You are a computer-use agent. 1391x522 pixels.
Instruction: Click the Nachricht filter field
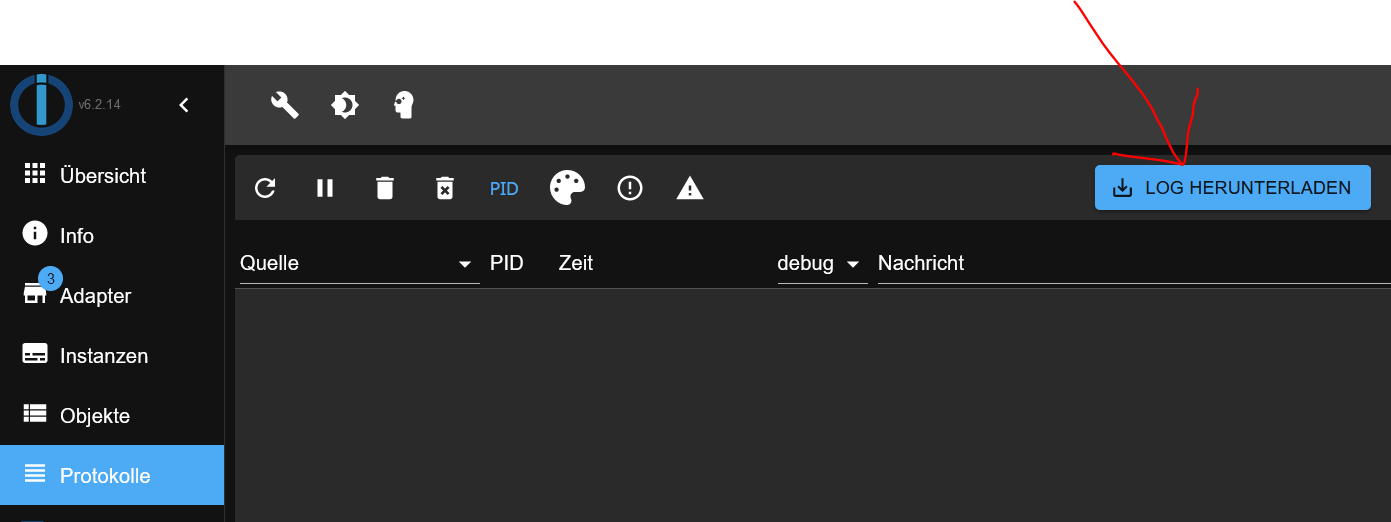1130,263
